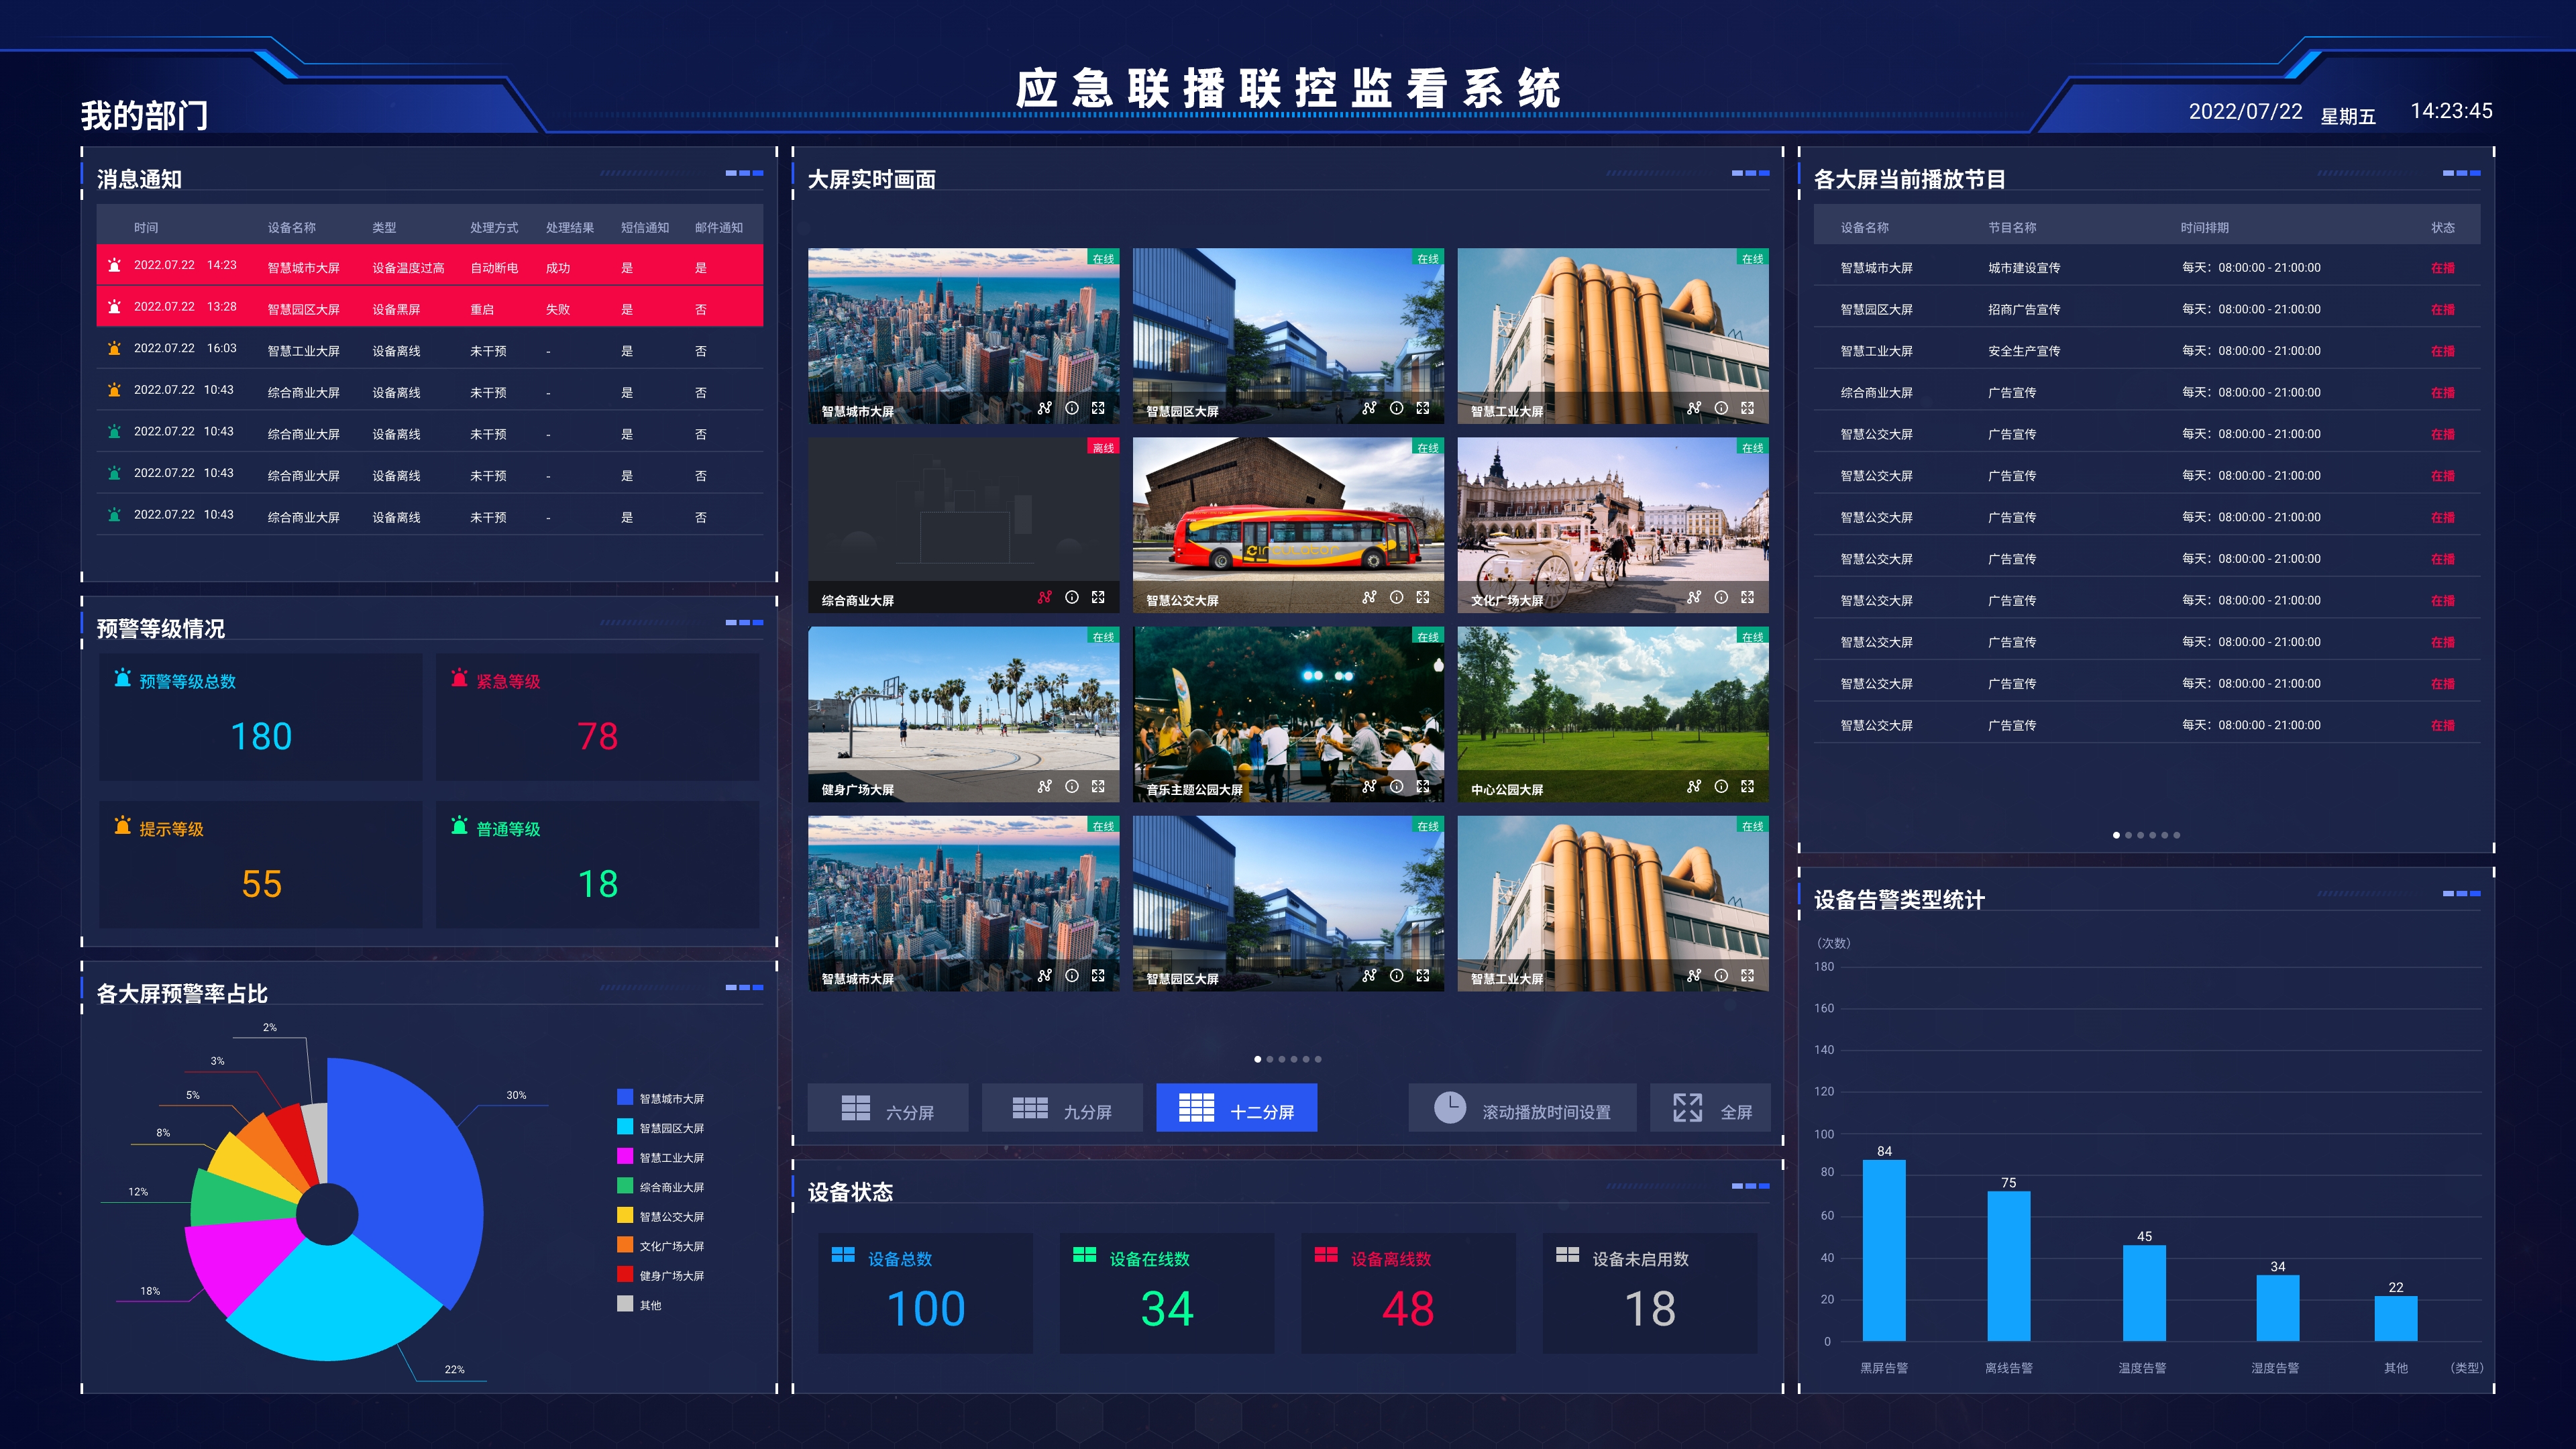
Task: Click the alarm icon beside 紧急等级
Action: [459, 678]
